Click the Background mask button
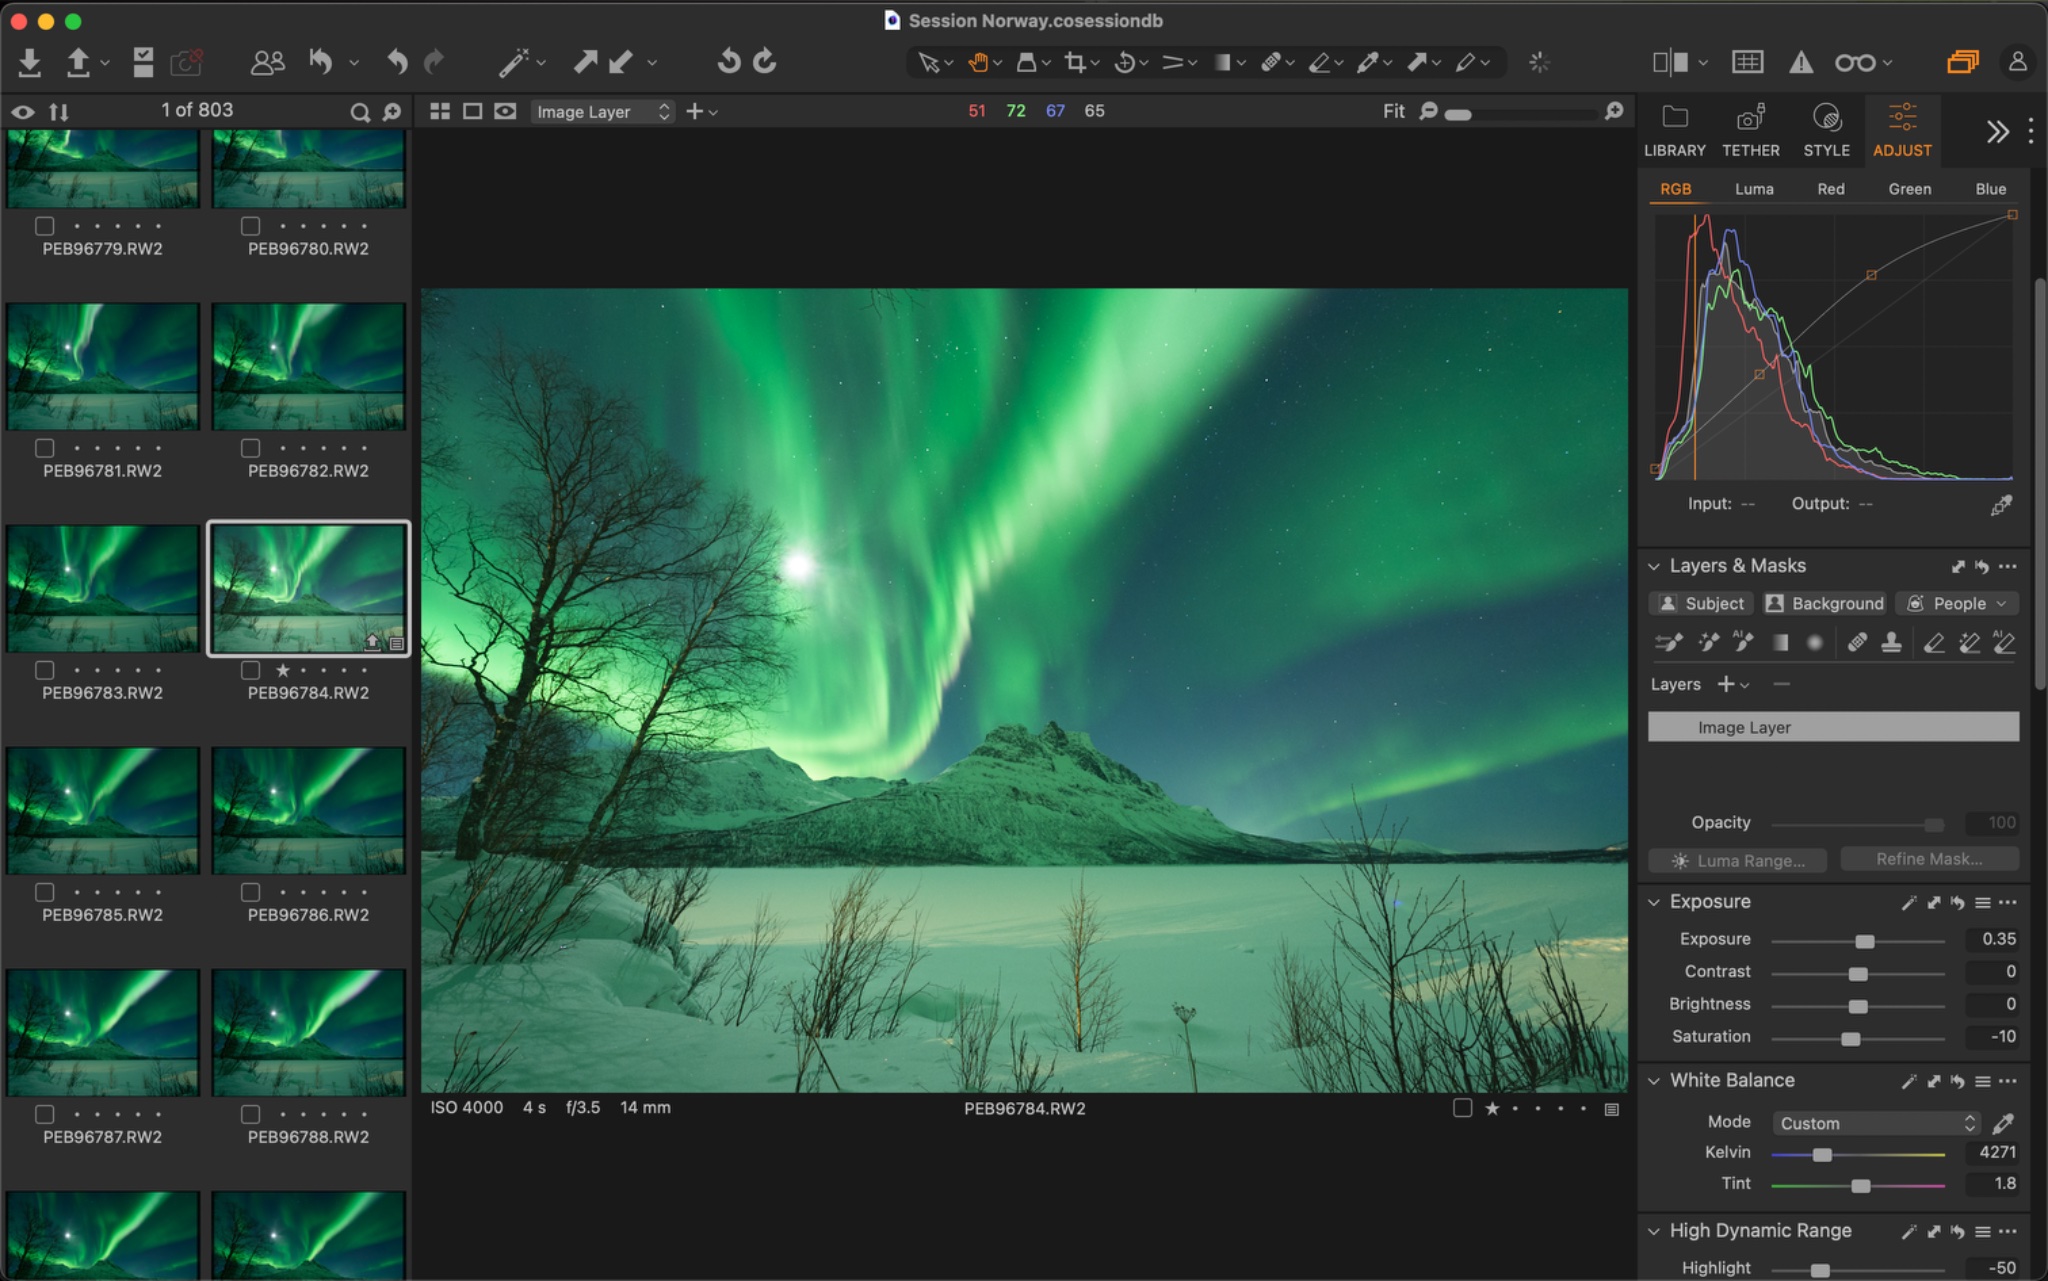Viewport: 2048px width, 1281px height. [x=1825, y=603]
